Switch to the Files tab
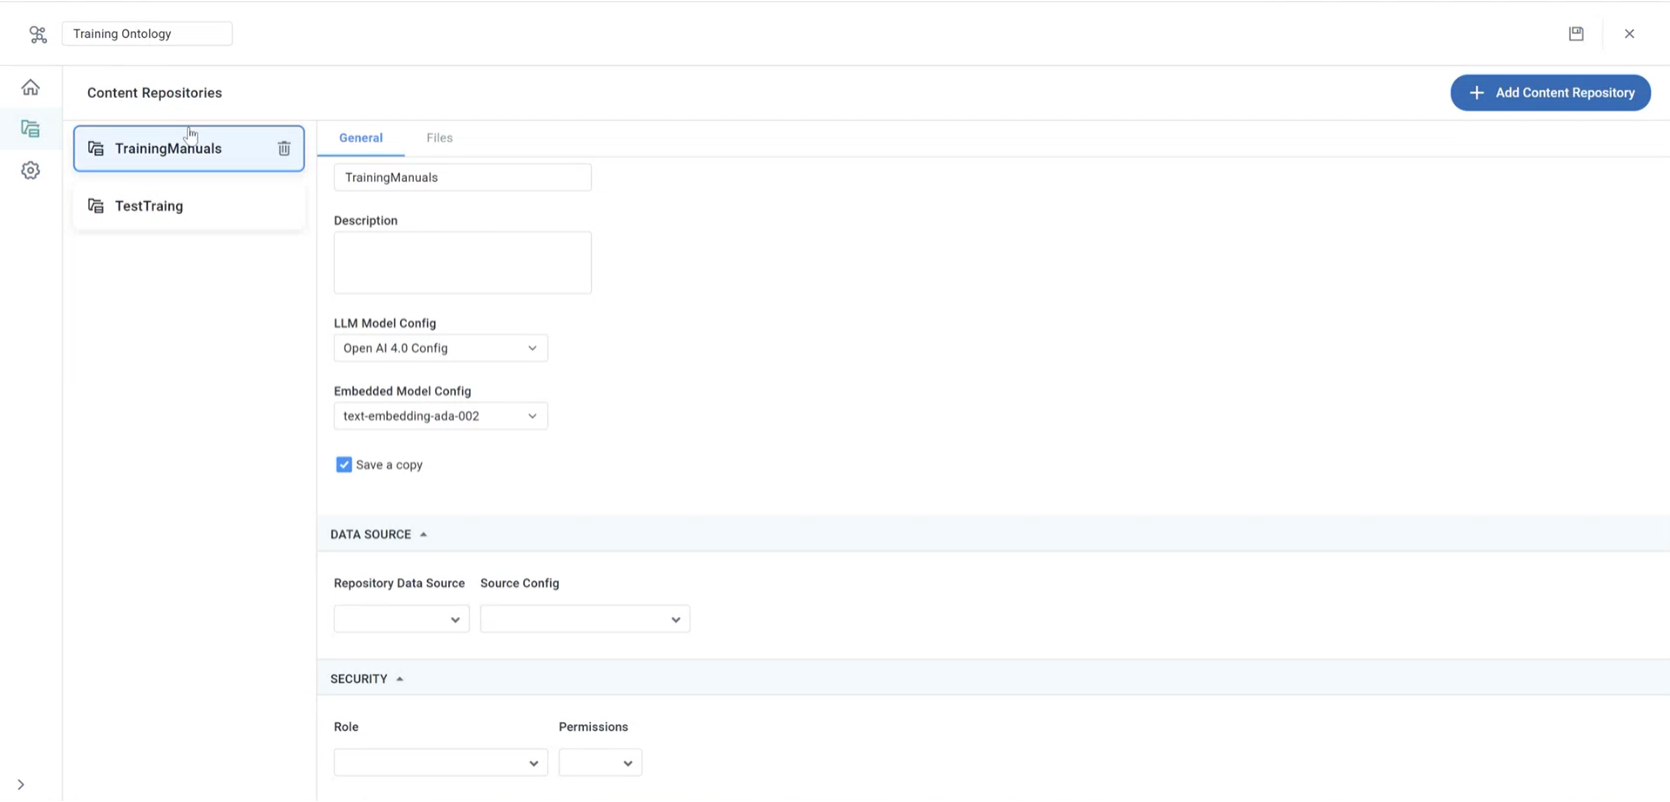The image size is (1670, 802). click(439, 138)
